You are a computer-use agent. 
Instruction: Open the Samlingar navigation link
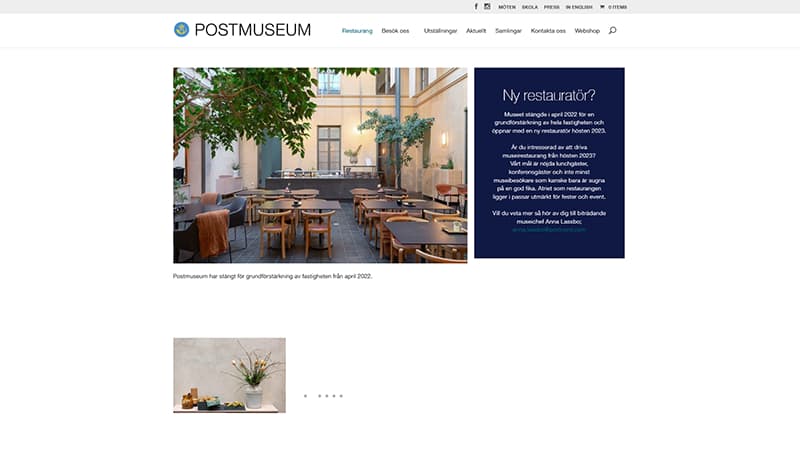(x=508, y=31)
